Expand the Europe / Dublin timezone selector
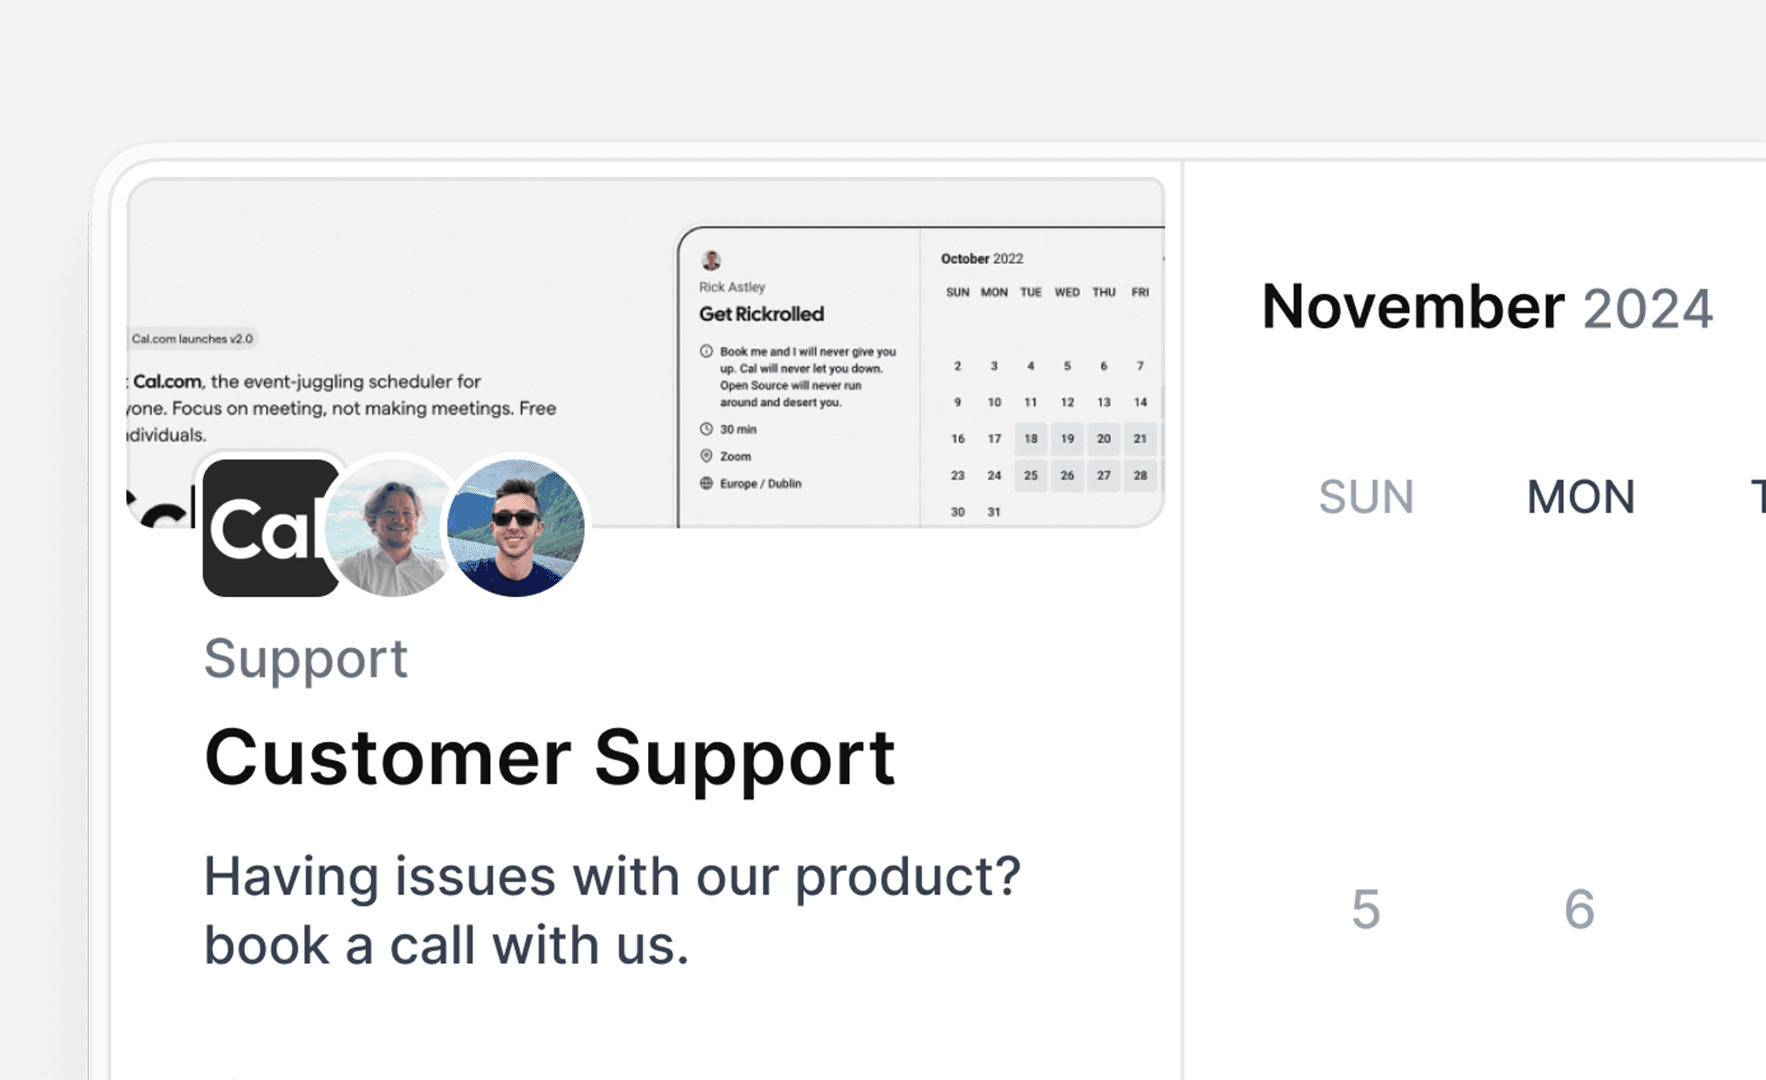1766x1080 pixels. [x=760, y=483]
